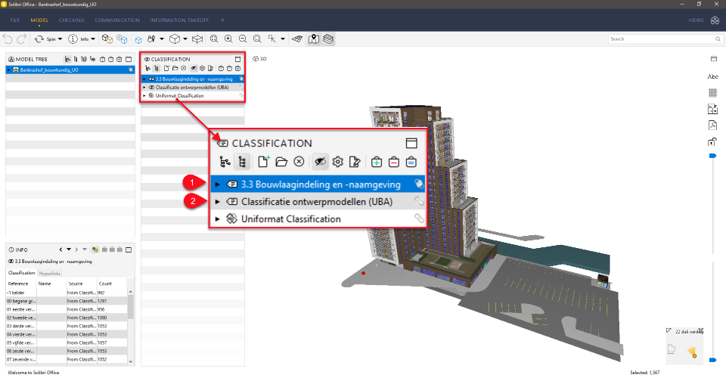Click the PDF export icon in right sidebar
This screenshot has width=726, height=378.
[713, 125]
